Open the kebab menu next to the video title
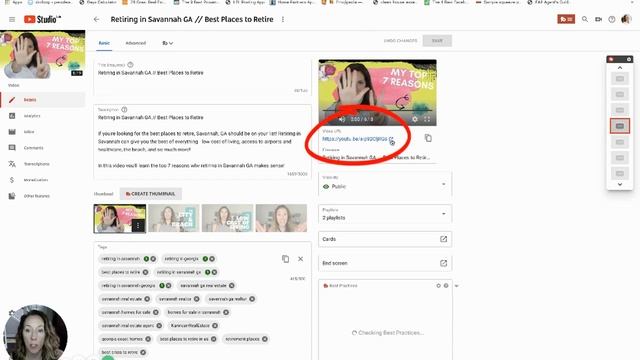Screen dimensions: 640x360 tap(283, 19)
